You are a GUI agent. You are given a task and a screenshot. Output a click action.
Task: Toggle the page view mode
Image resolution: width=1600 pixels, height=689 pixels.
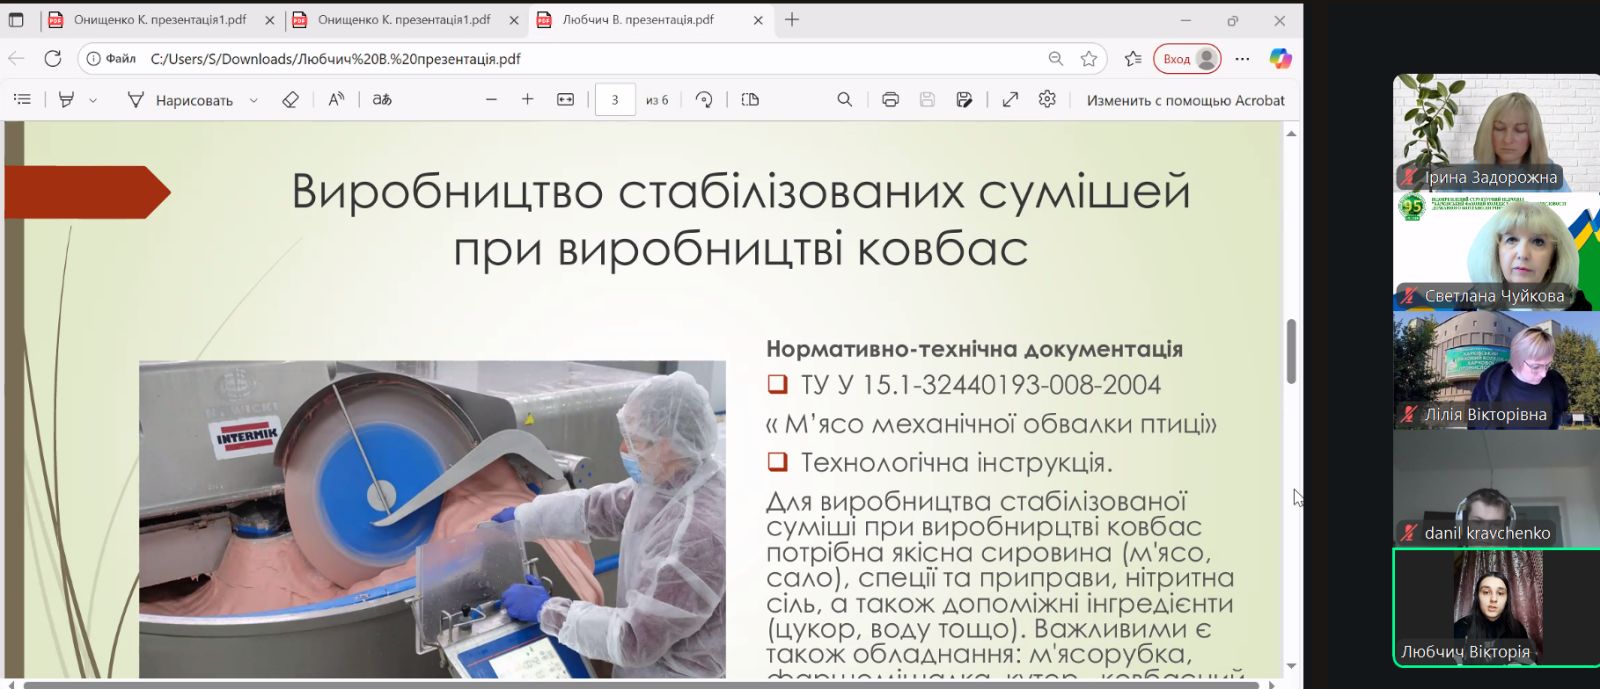[750, 99]
